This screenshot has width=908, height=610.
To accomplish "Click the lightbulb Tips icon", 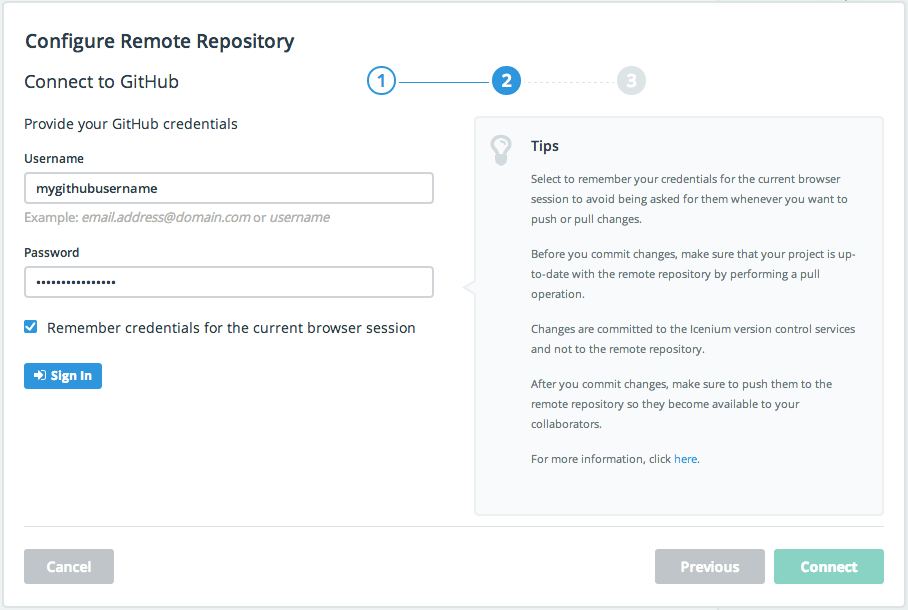I will (500, 149).
